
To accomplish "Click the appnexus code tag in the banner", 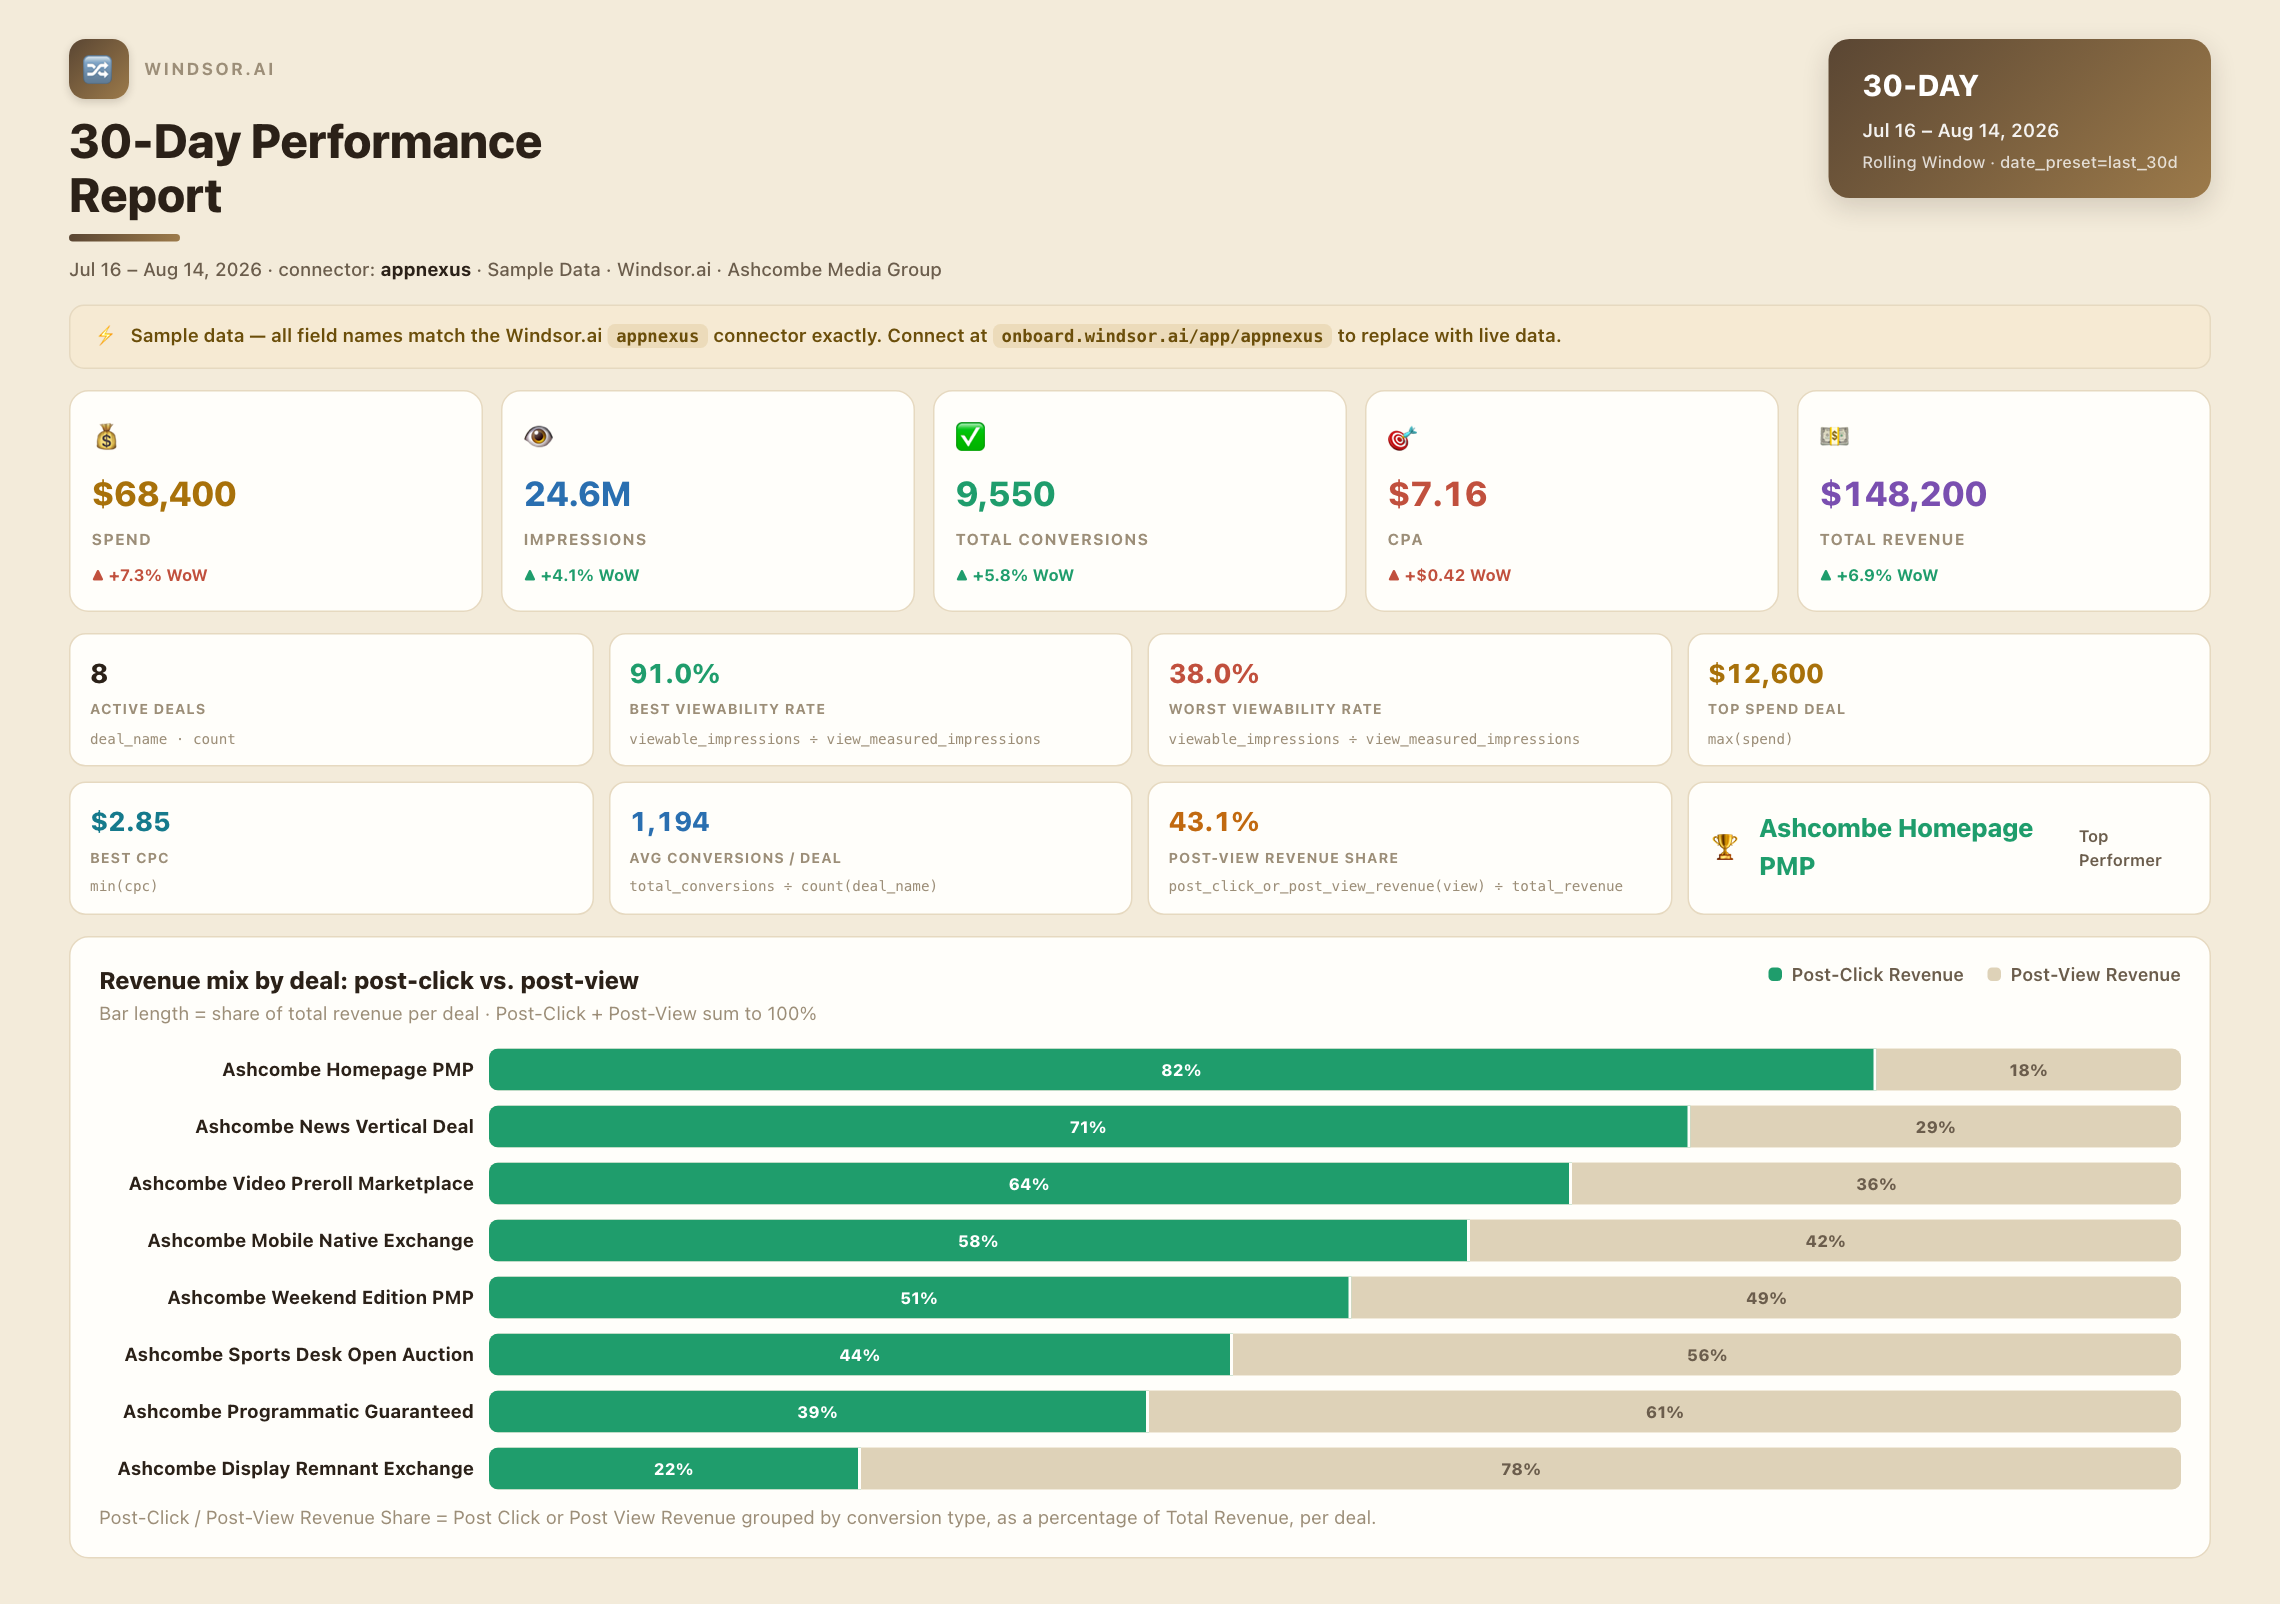I will [657, 336].
